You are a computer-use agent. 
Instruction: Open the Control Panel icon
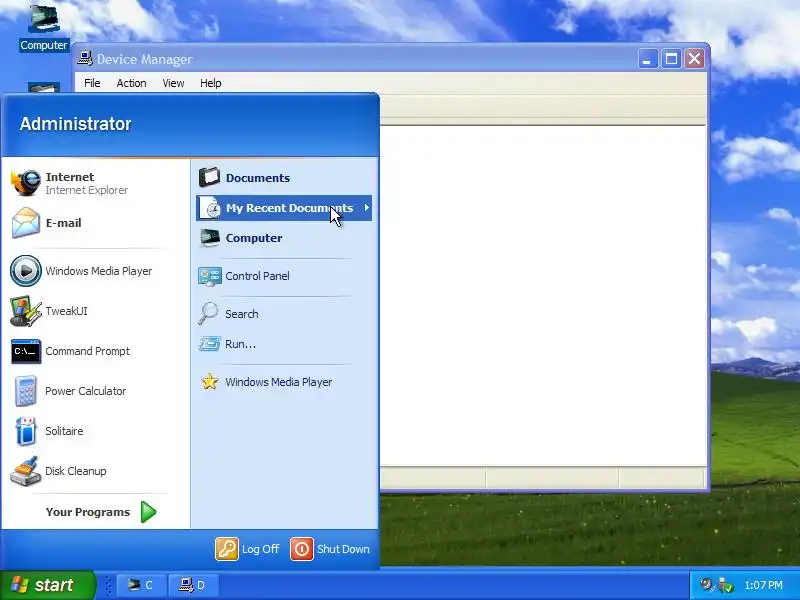click(210, 276)
